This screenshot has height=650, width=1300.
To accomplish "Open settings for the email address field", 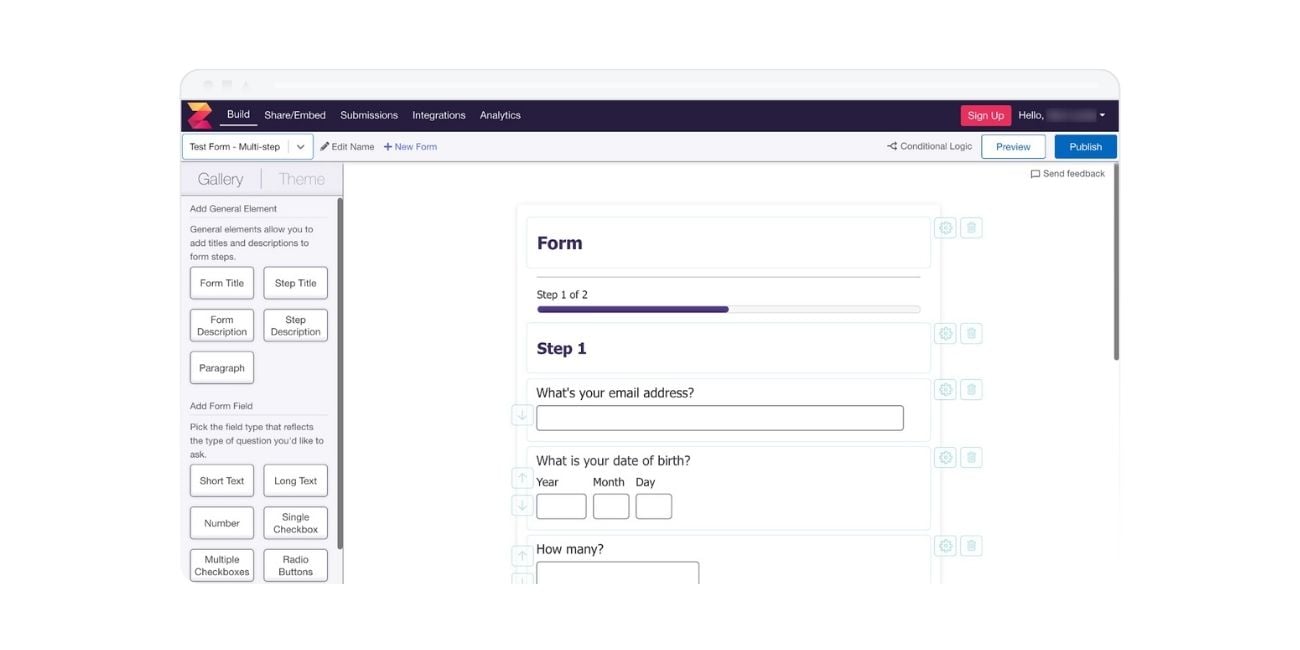I will [x=945, y=390].
